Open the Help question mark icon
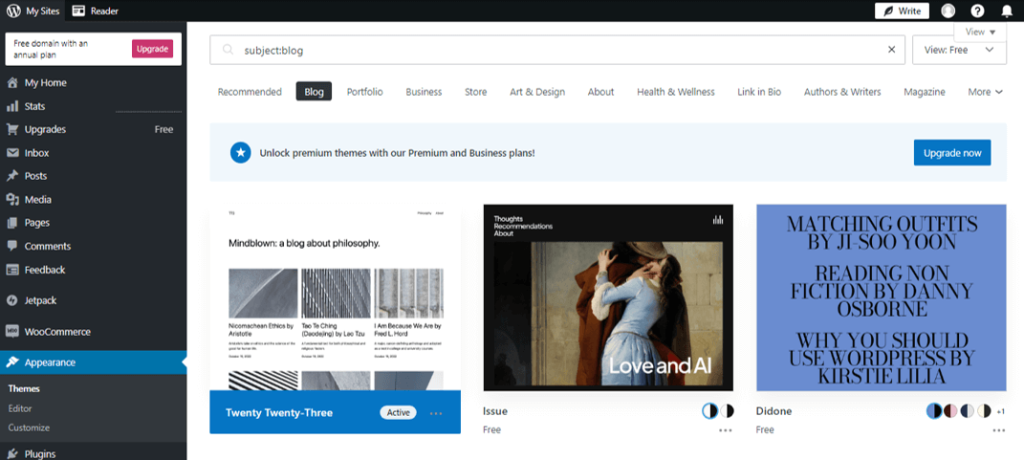Image resolution: width=1024 pixels, height=460 pixels. pyautogui.click(x=977, y=11)
